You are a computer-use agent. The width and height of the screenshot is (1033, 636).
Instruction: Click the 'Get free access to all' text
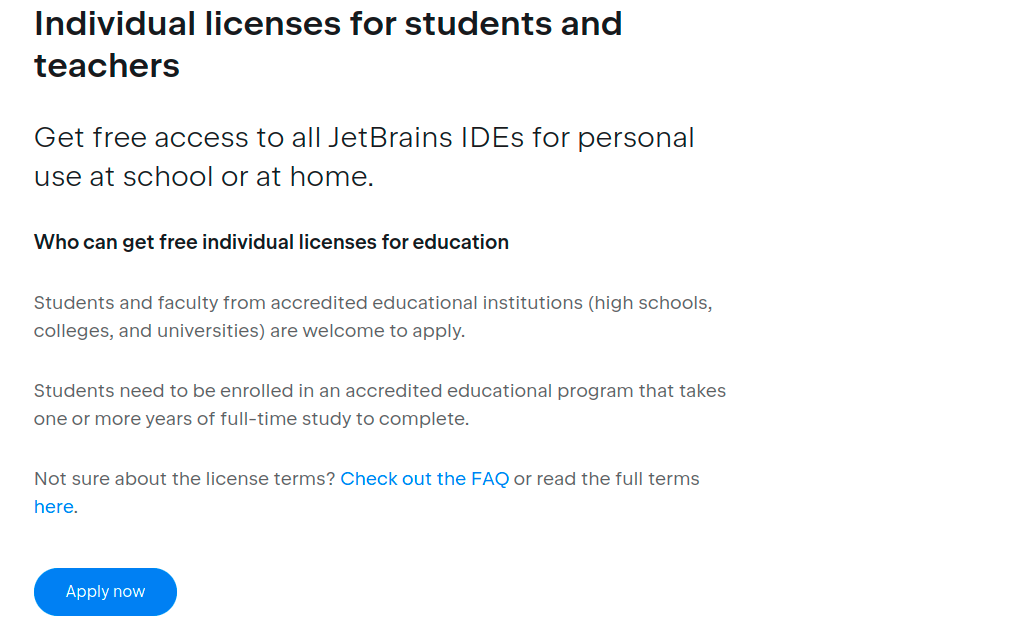178,138
